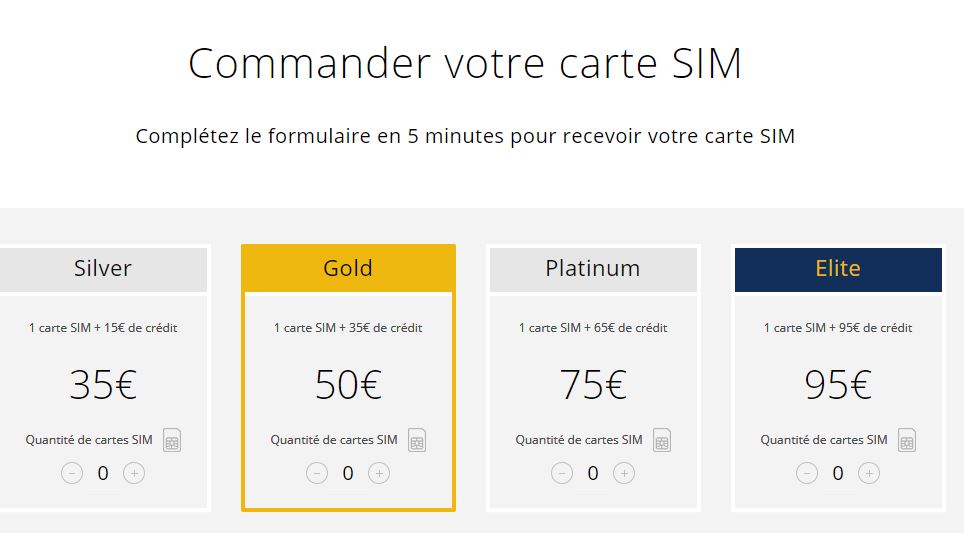Viewport: 964px width, 533px height.
Task: Decrease Platinum SIM card quantity with minus
Action: coord(562,473)
